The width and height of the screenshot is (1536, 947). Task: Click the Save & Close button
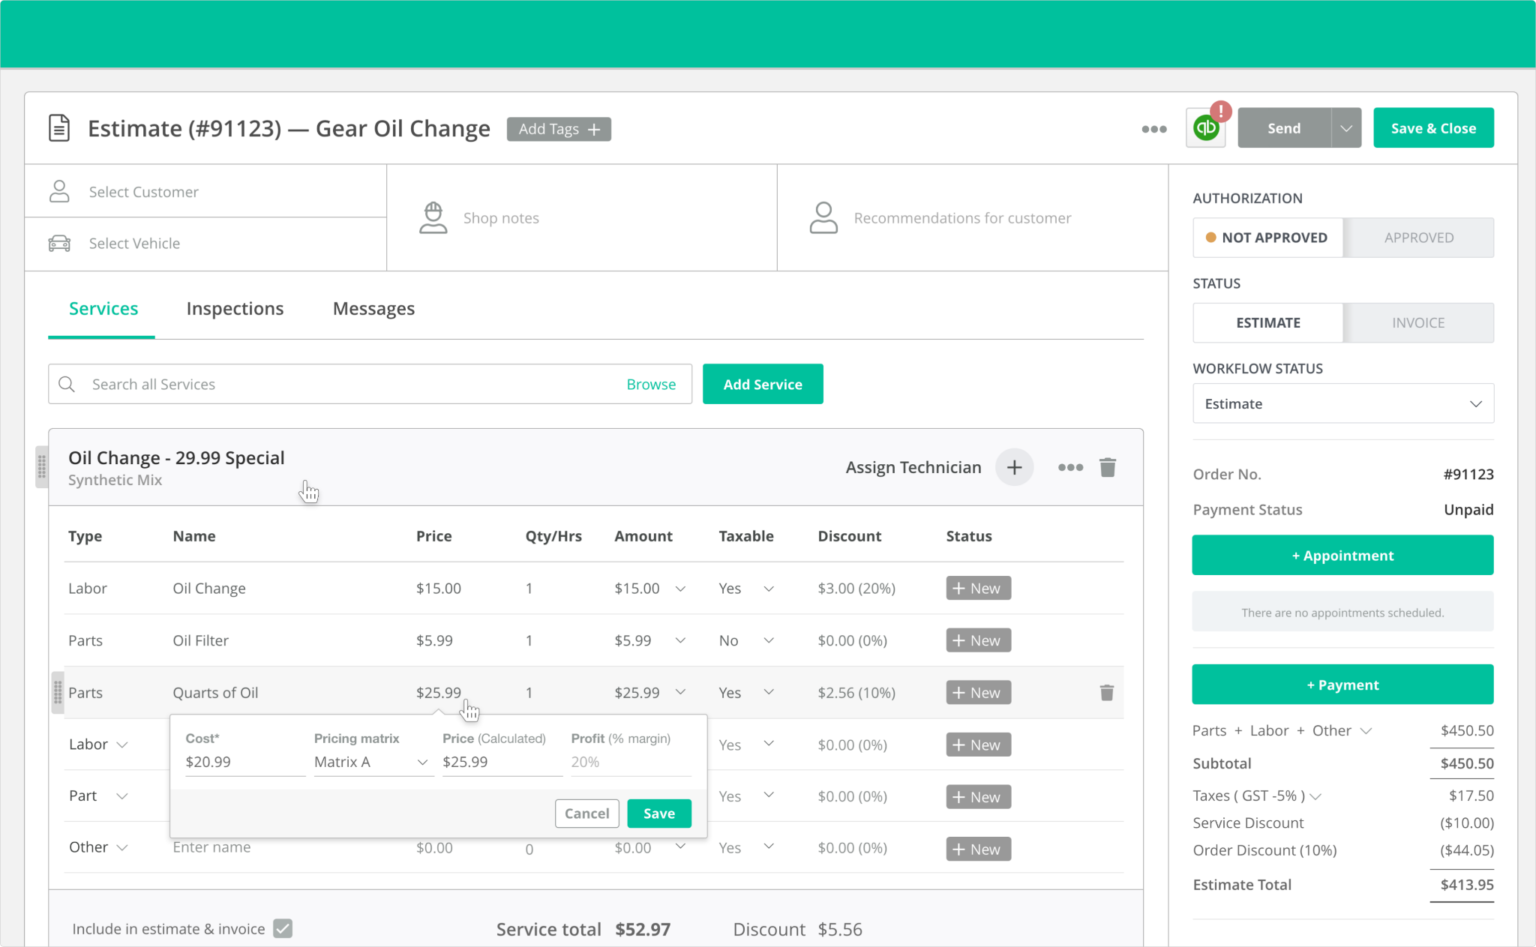pyautogui.click(x=1433, y=129)
